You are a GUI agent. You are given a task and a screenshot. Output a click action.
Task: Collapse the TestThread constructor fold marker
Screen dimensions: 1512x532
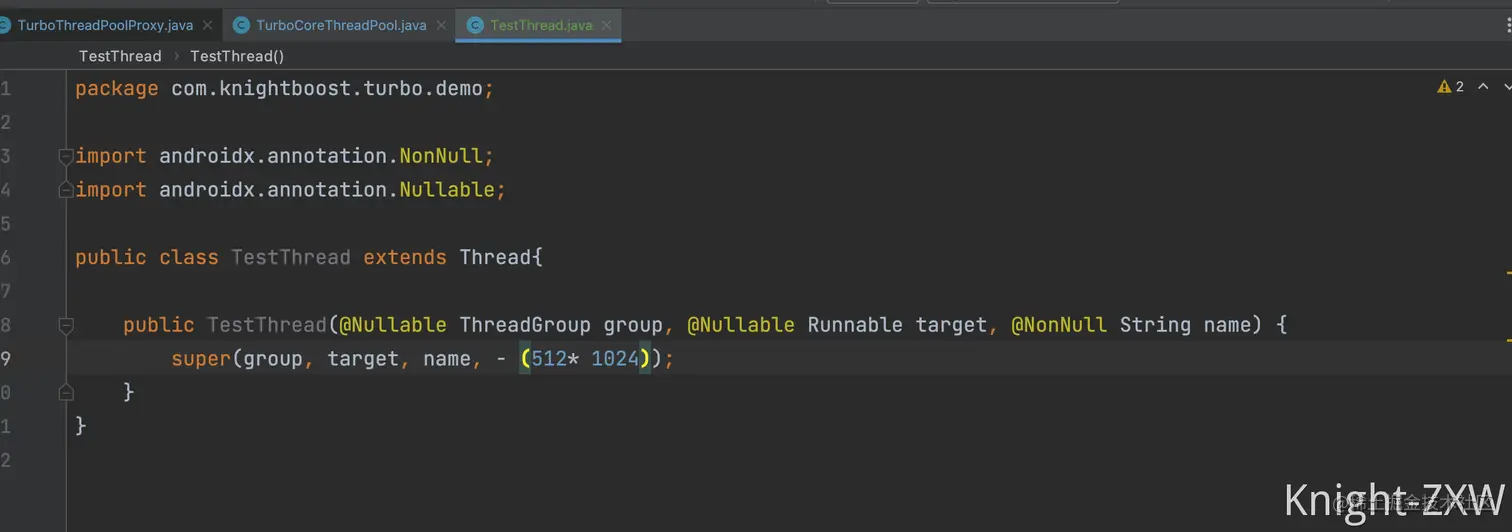click(65, 325)
